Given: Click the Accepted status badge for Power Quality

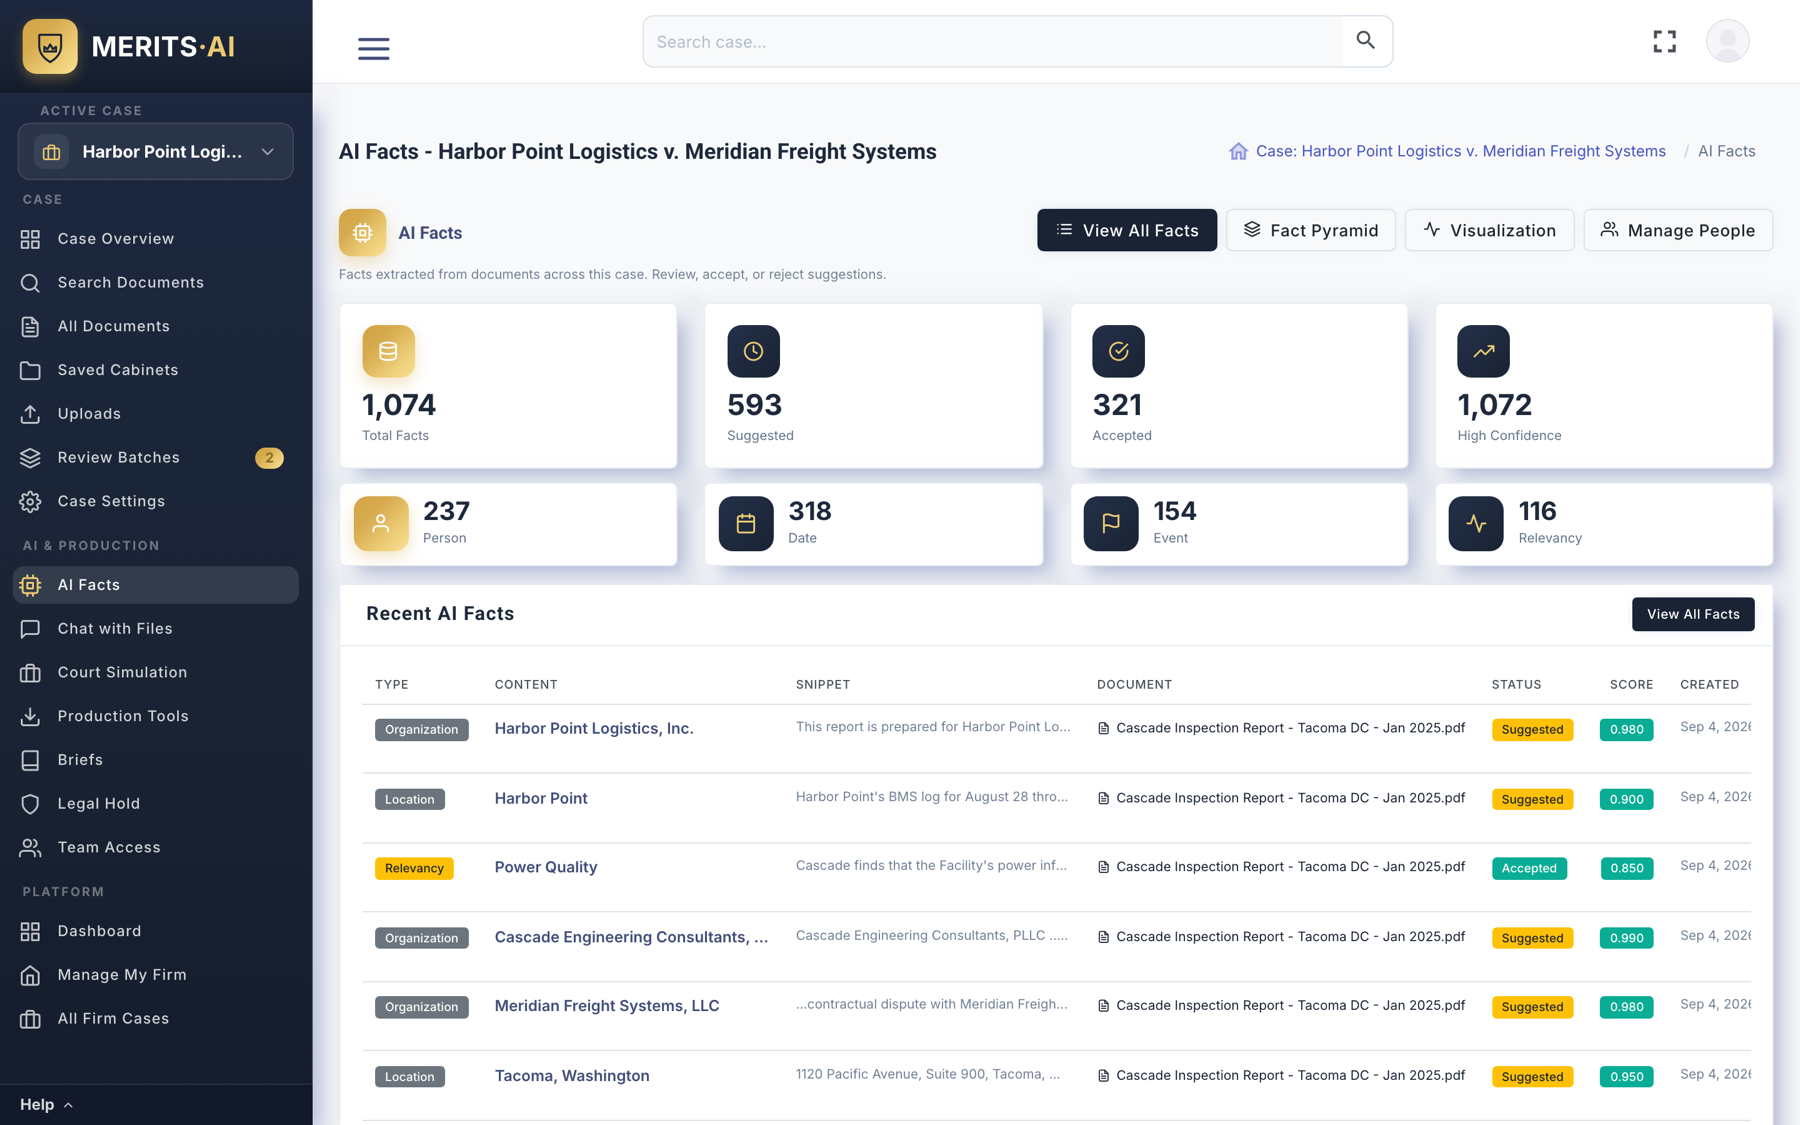Looking at the screenshot, I should pos(1529,868).
